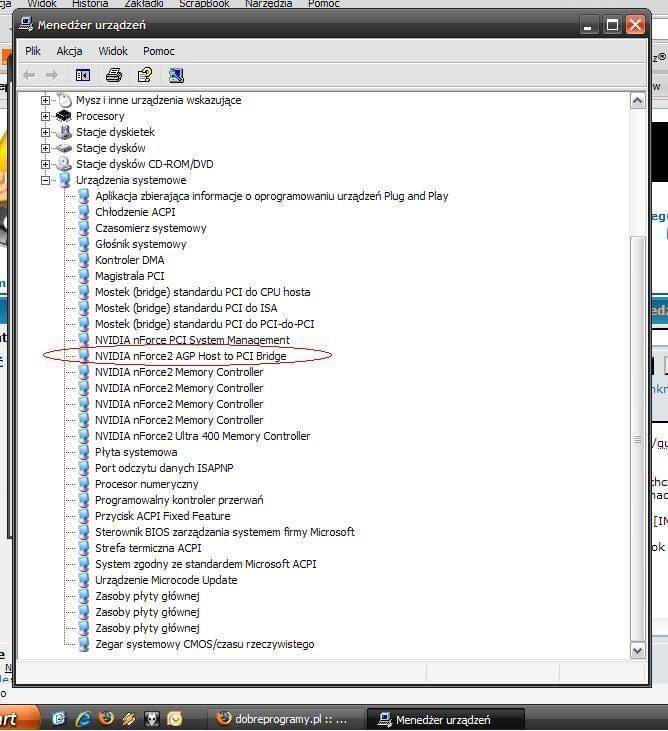
Task: Click the scroll down arrow of device list
Action: click(x=638, y=650)
